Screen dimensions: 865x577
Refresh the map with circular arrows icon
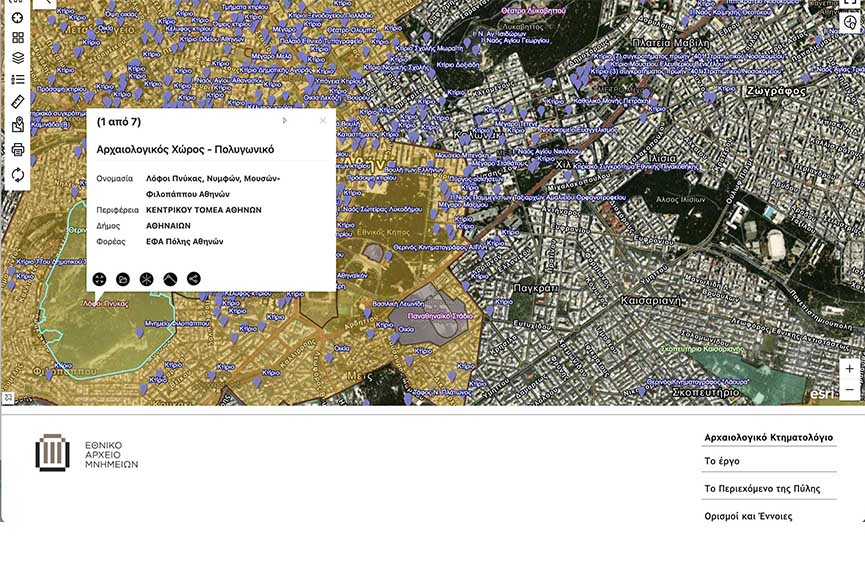(x=18, y=175)
